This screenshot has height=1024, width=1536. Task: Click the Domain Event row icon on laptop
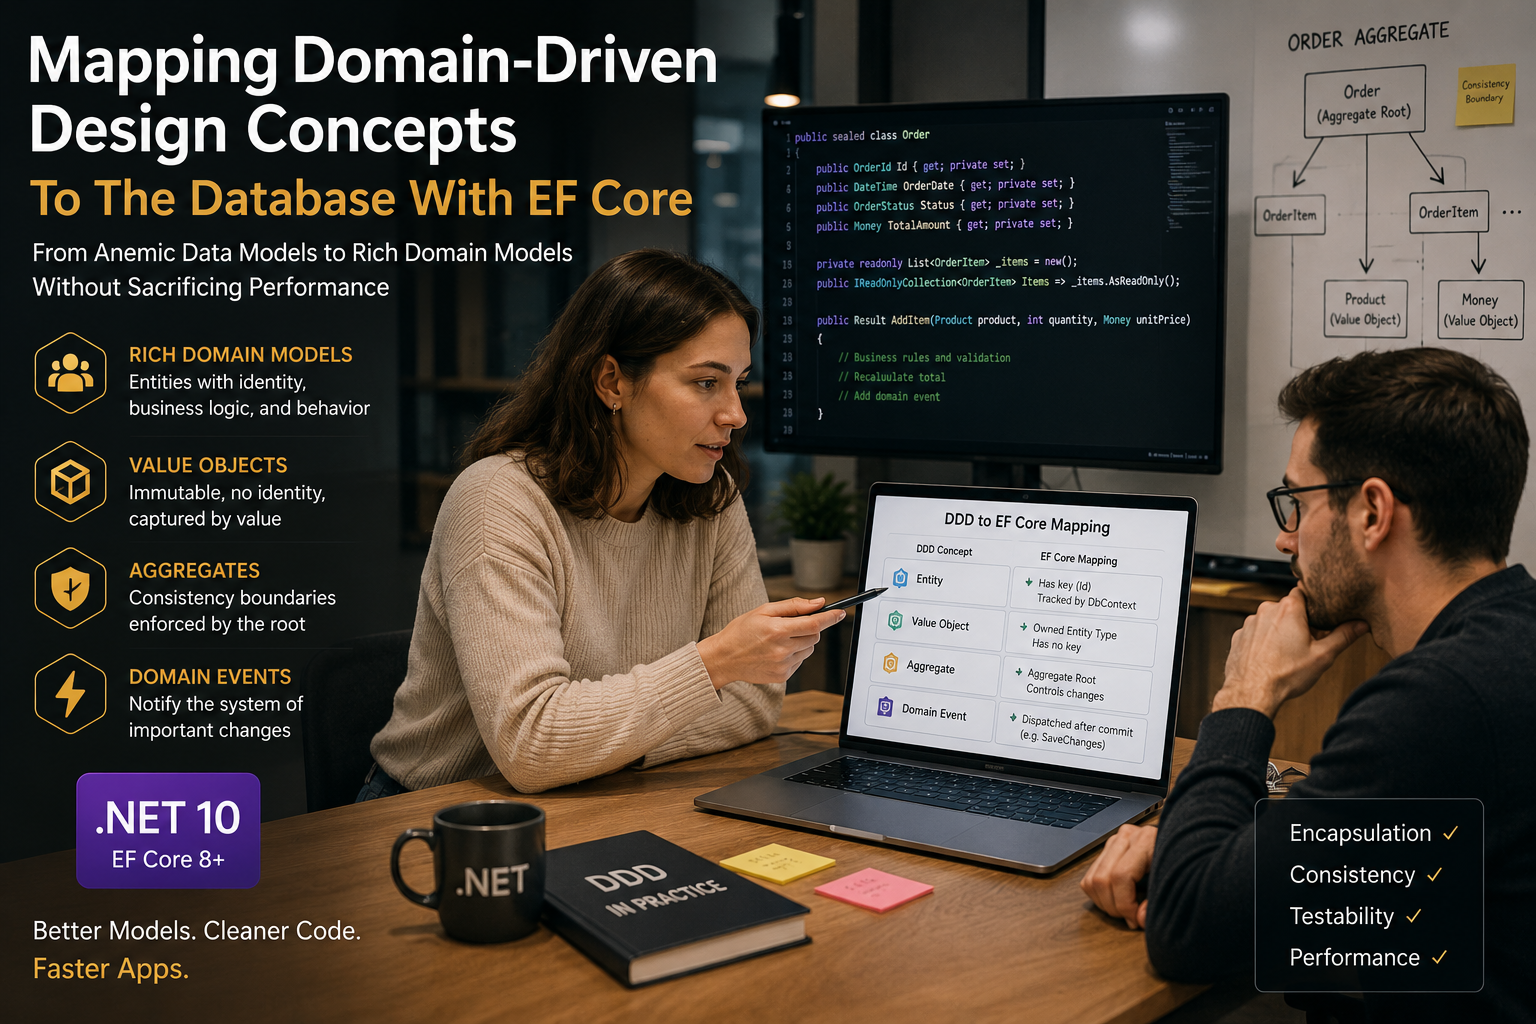[x=884, y=708]
